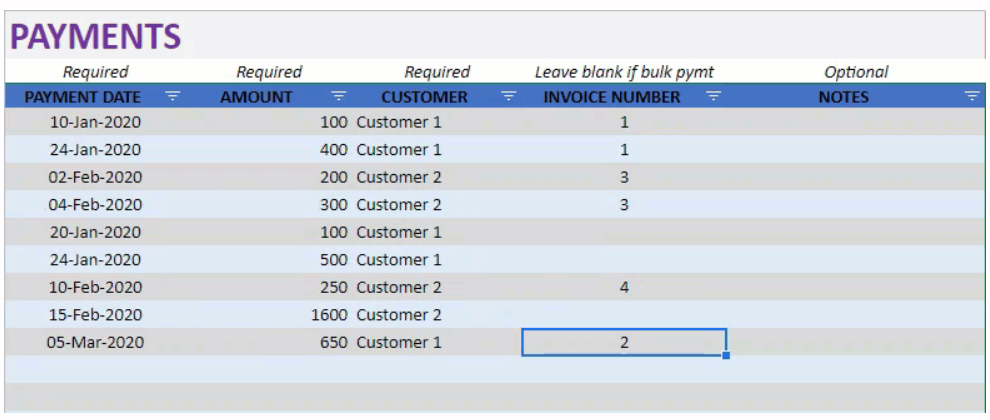Image resolution: width=990 pixels, height=420 pixels.
Task: Select the 10-Feb-2020 date cell
Action: point(95,287)
